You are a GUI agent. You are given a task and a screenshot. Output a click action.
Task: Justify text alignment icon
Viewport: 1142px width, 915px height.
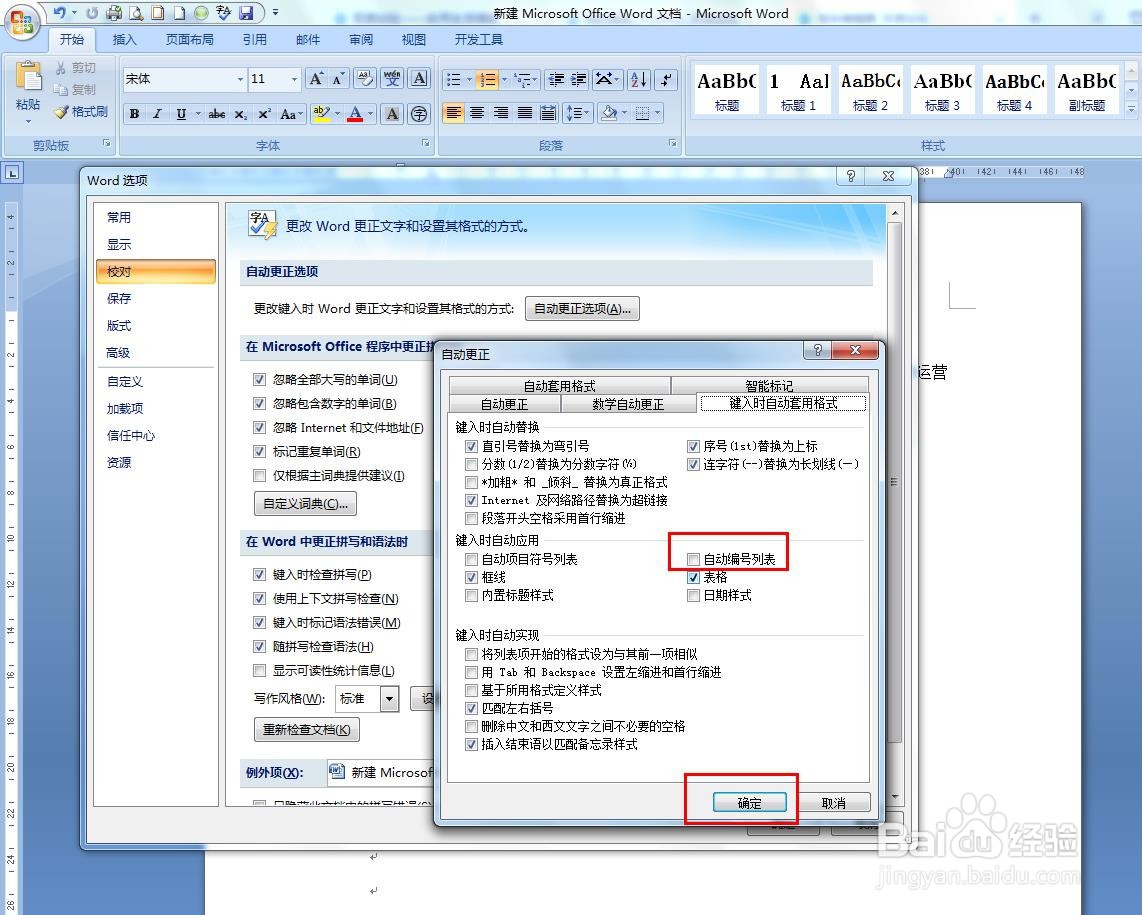[x=524, y=113]
